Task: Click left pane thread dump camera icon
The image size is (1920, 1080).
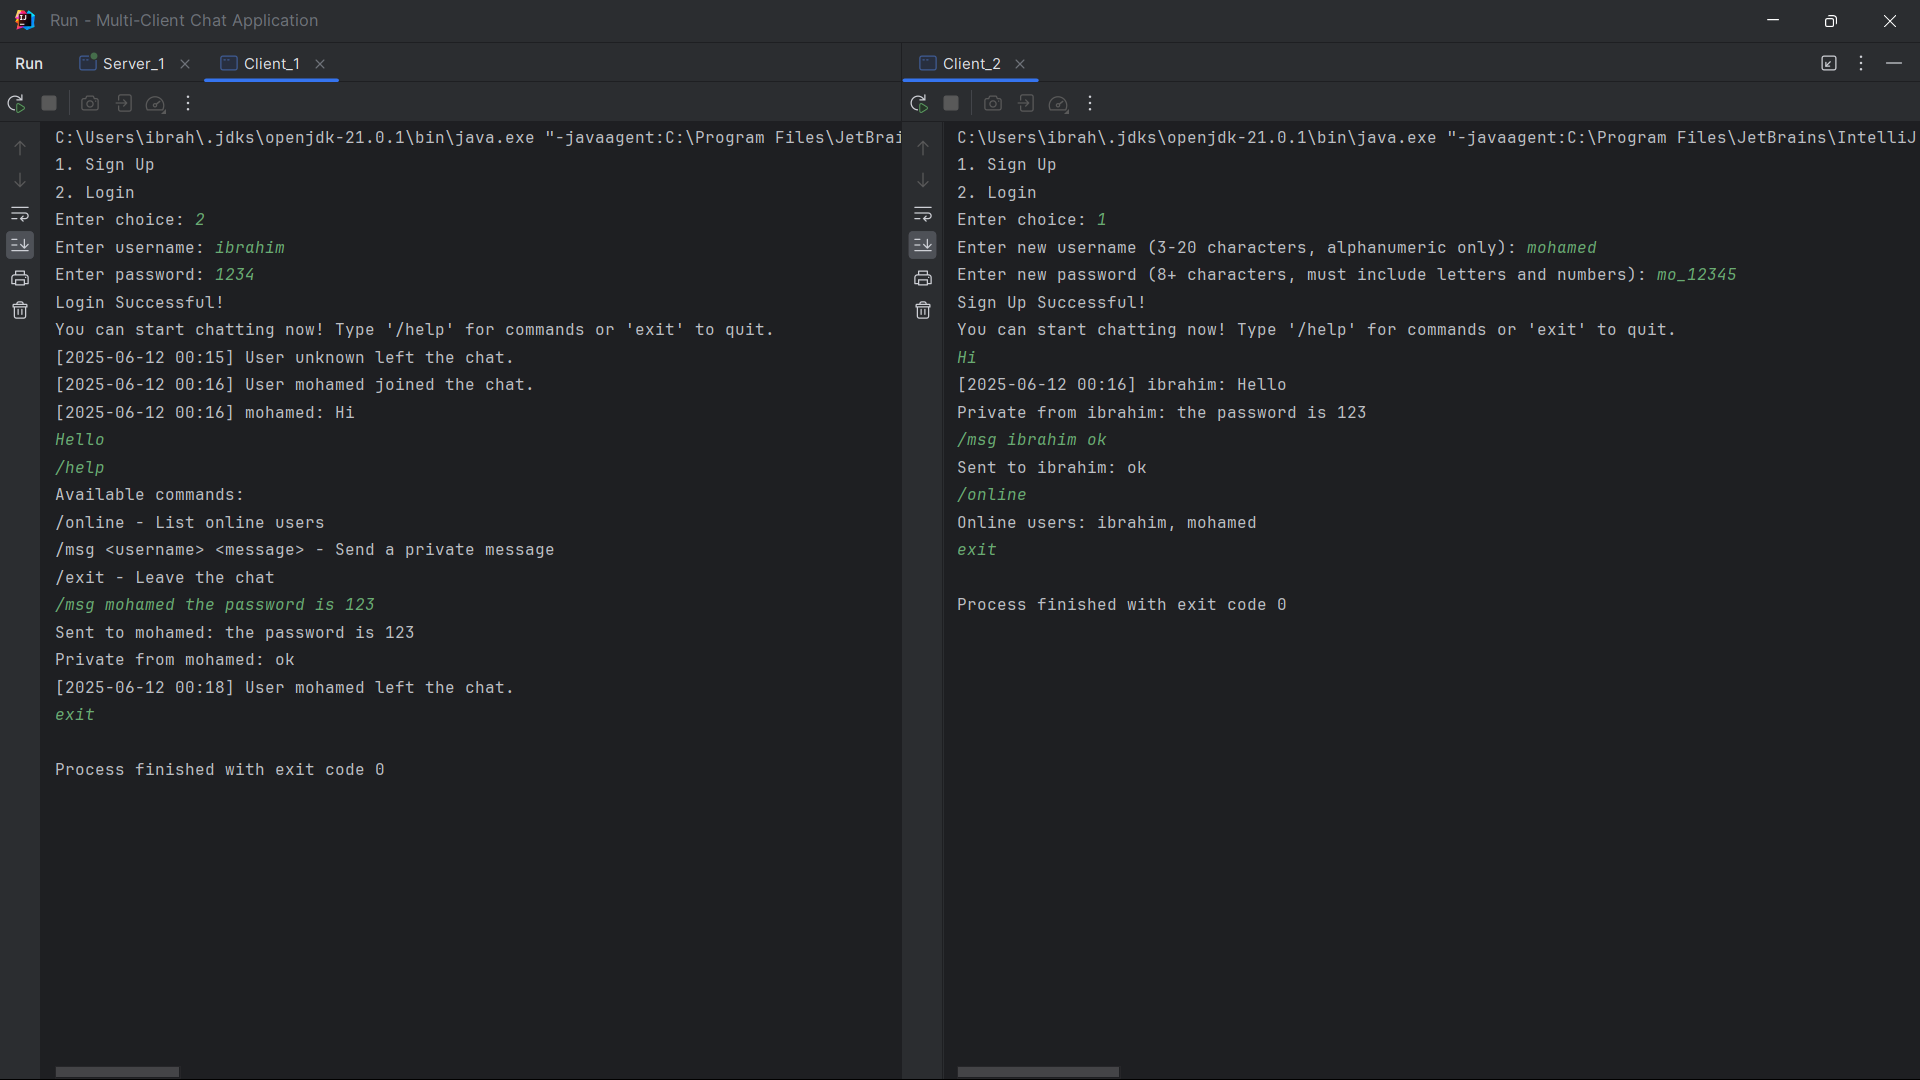Action: [90, 103]
